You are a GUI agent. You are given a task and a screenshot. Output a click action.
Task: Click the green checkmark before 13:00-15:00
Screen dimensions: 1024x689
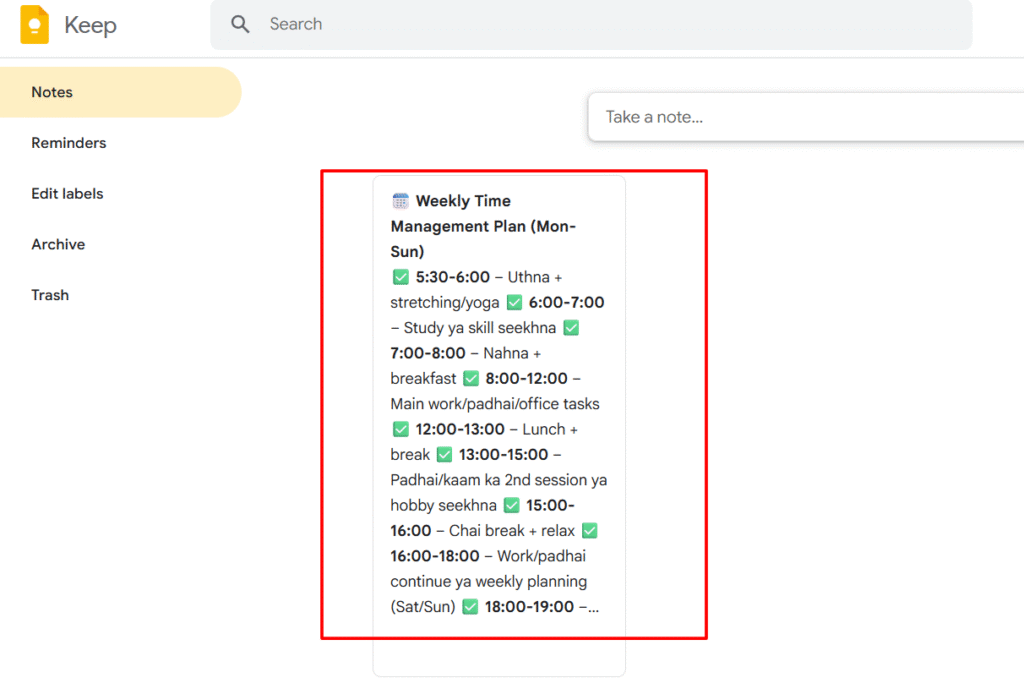click(x=444, y=455)
